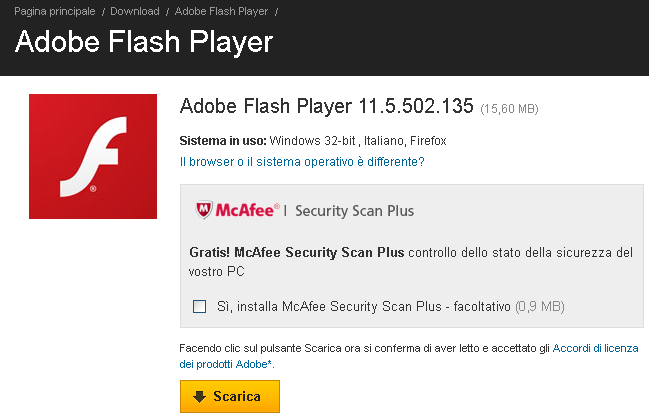Viewport: 649px width, 419px height.
Task: Go to the 'Download' breadcrumb
Action: click(135, 11)
